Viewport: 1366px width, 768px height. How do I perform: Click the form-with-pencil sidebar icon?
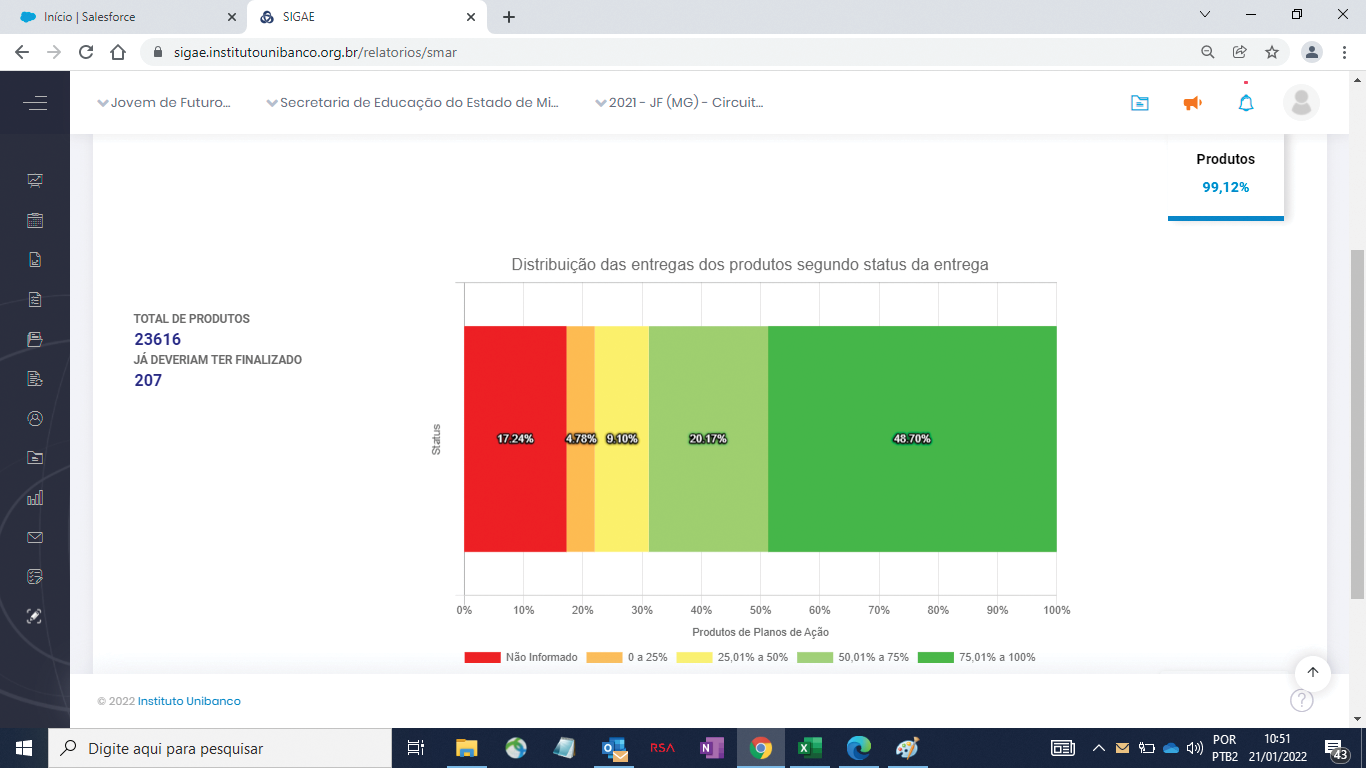pyautogui.click(x=35, y=577)
